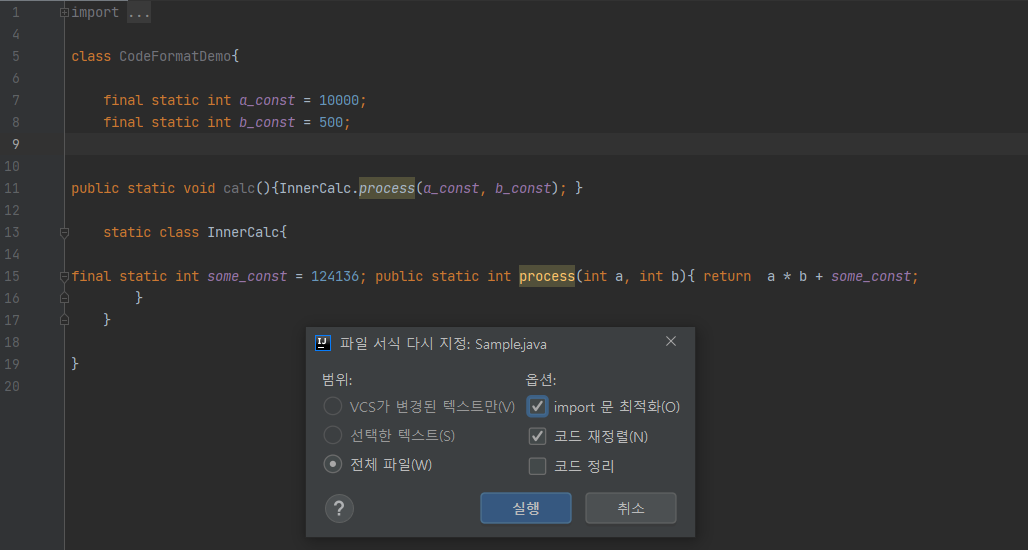
Task: Click the 실행 button
Action: pos(526,508)
